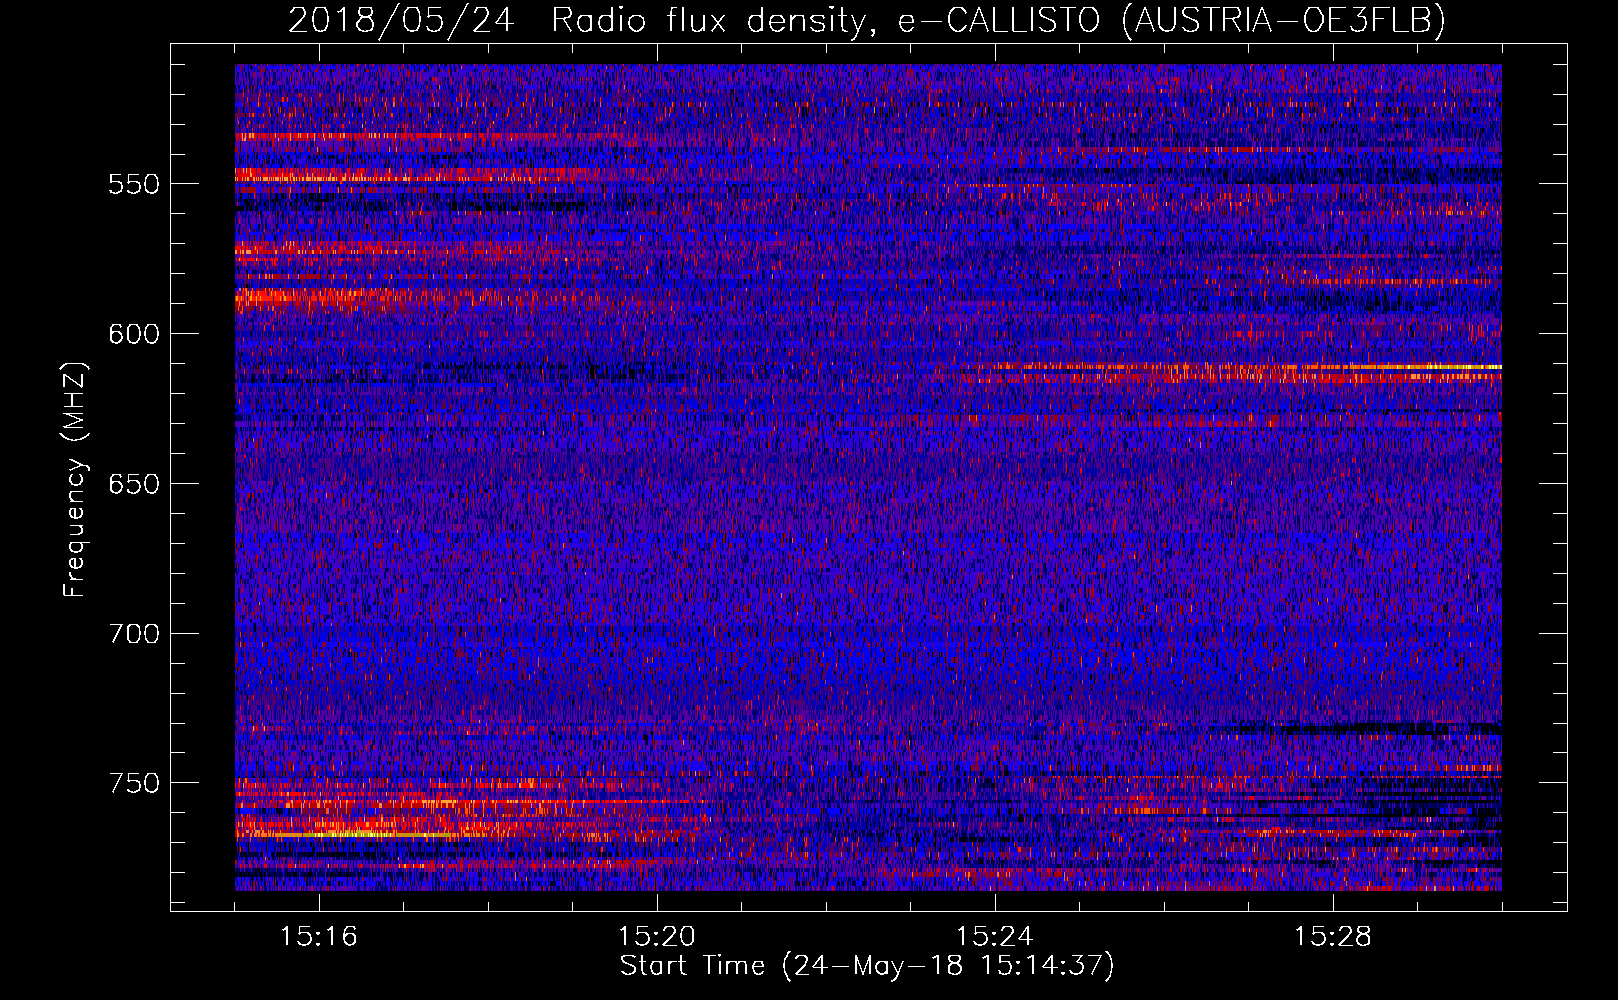The height and width of the screenshot is (1000, 1618).
Task: Select the 650 frequency tick label
Action: point(134,485)
